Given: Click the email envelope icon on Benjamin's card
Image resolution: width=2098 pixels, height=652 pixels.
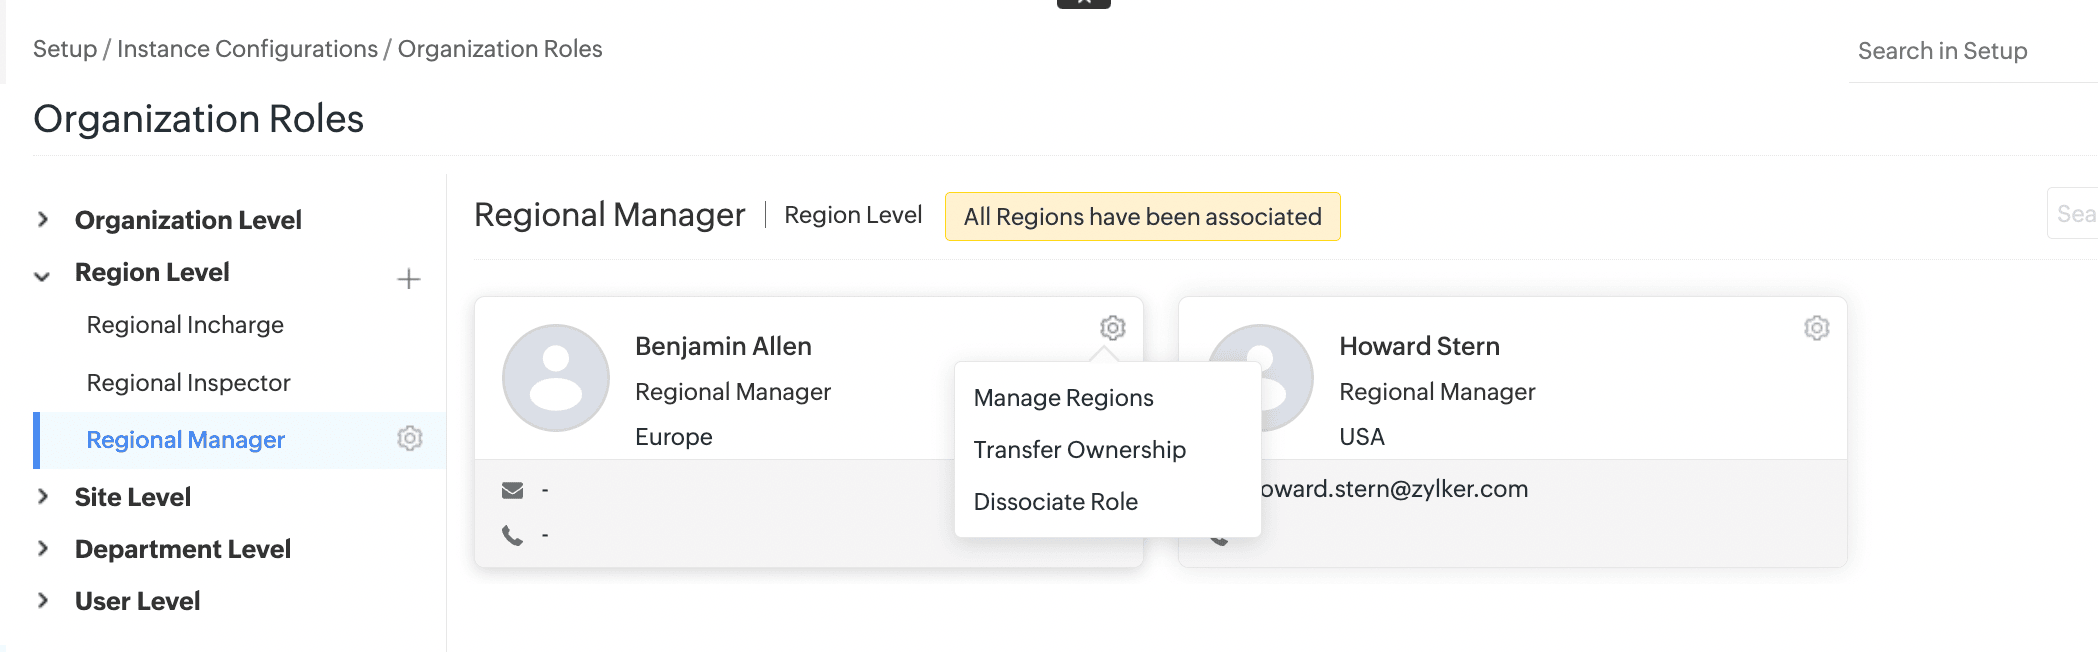Looking at the screenshot, I should pyautogui.click(x=513, y=490).
